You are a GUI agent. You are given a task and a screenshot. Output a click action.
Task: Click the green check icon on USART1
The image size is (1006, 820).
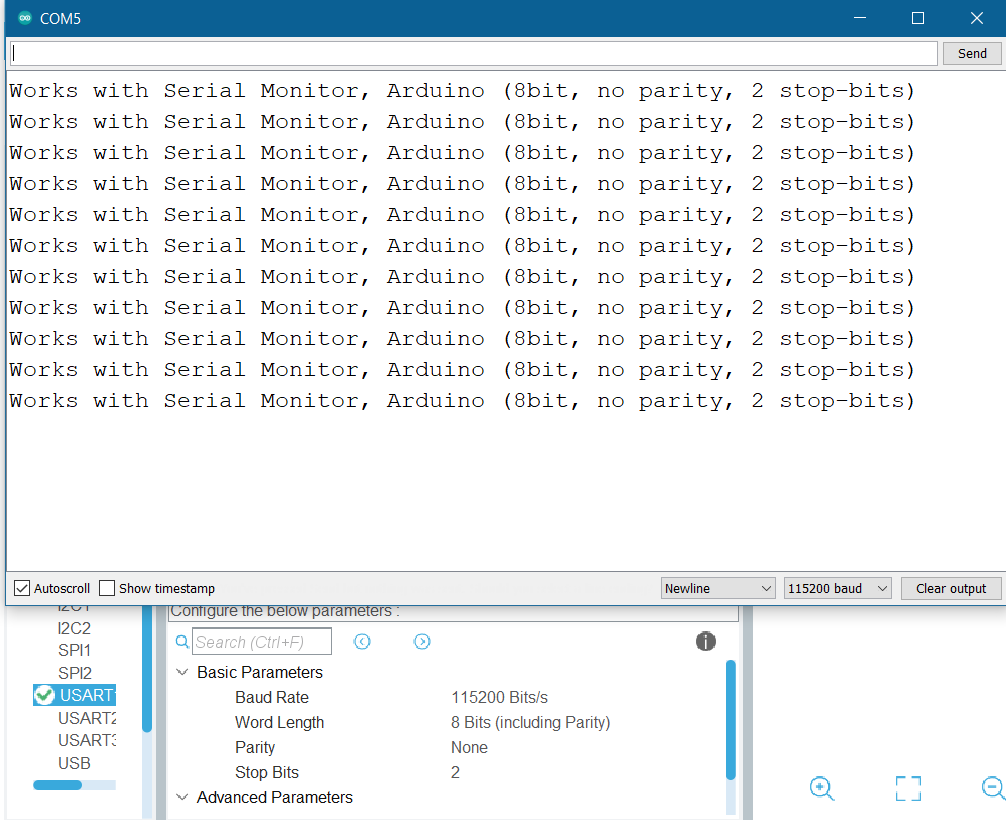(x=44, y=695)
